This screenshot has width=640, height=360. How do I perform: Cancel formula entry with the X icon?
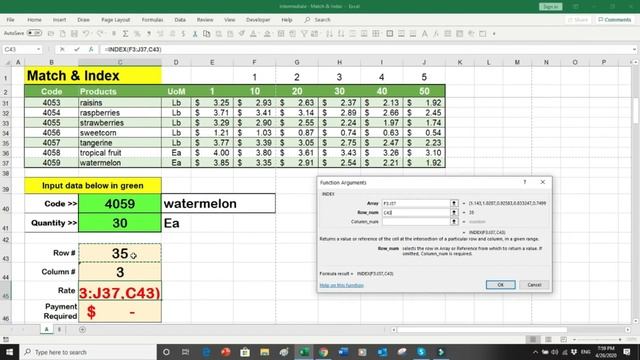pyautogui.click(x=62, y=49)
